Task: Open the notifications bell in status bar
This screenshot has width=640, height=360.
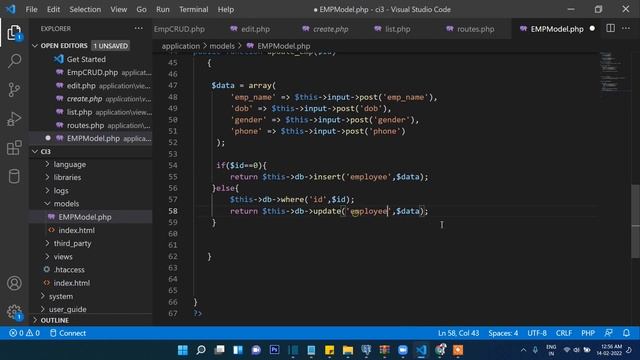Action: pyautogui.click(x=626, y=333)
